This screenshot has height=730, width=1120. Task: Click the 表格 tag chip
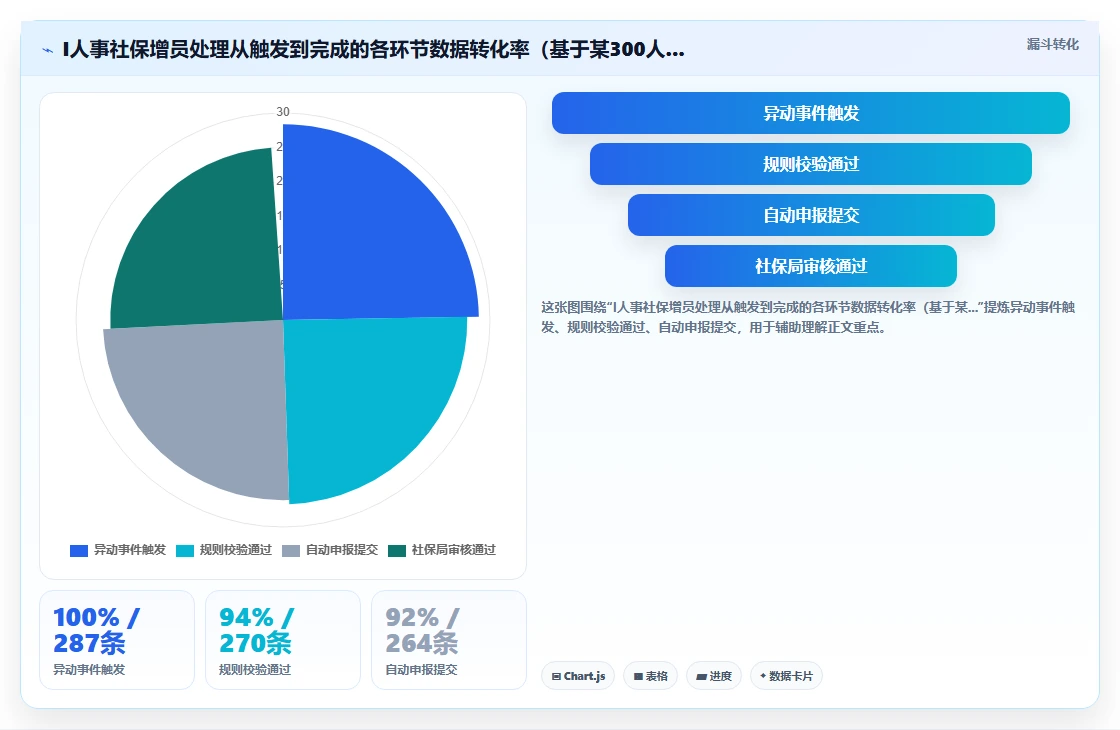651,676
